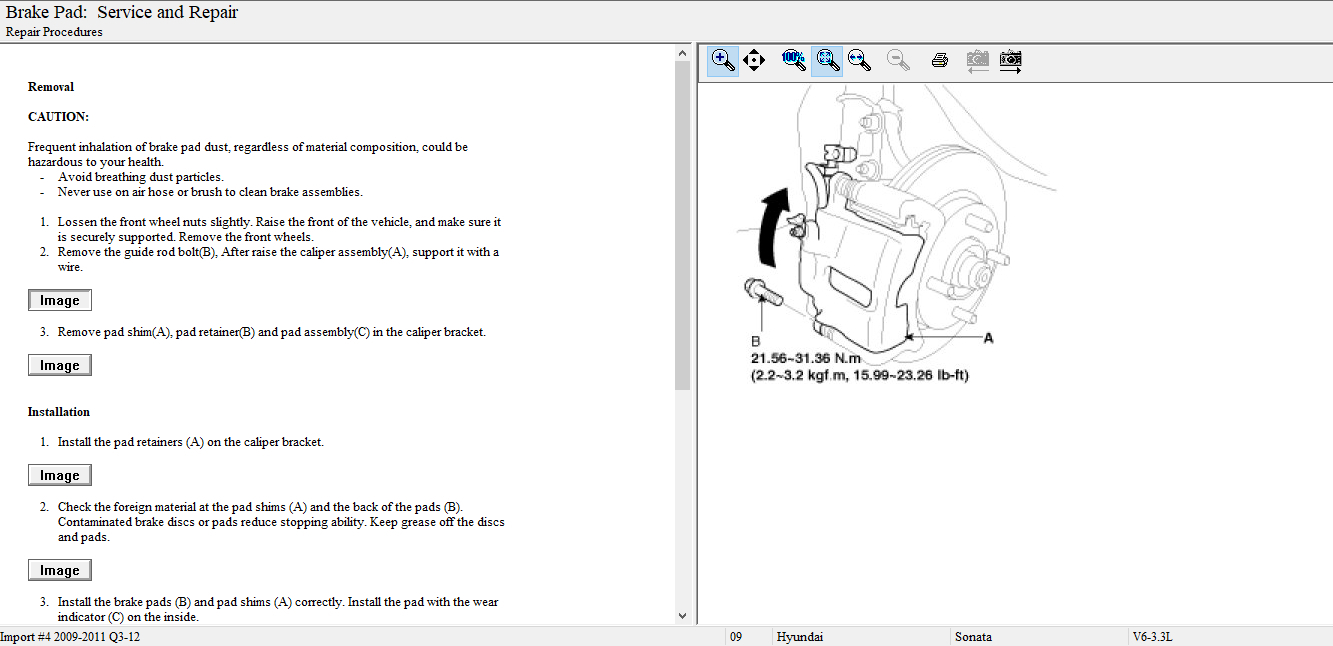Fit image to width
1333x646 pixels.
[858, 60]
